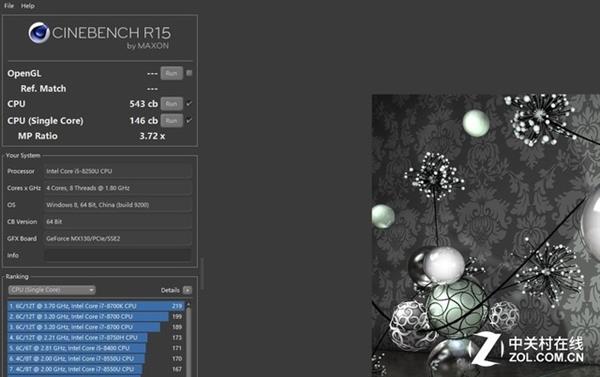
Task: Run the CPU (Single Core) benchmark
Action: tap(171, 121)
